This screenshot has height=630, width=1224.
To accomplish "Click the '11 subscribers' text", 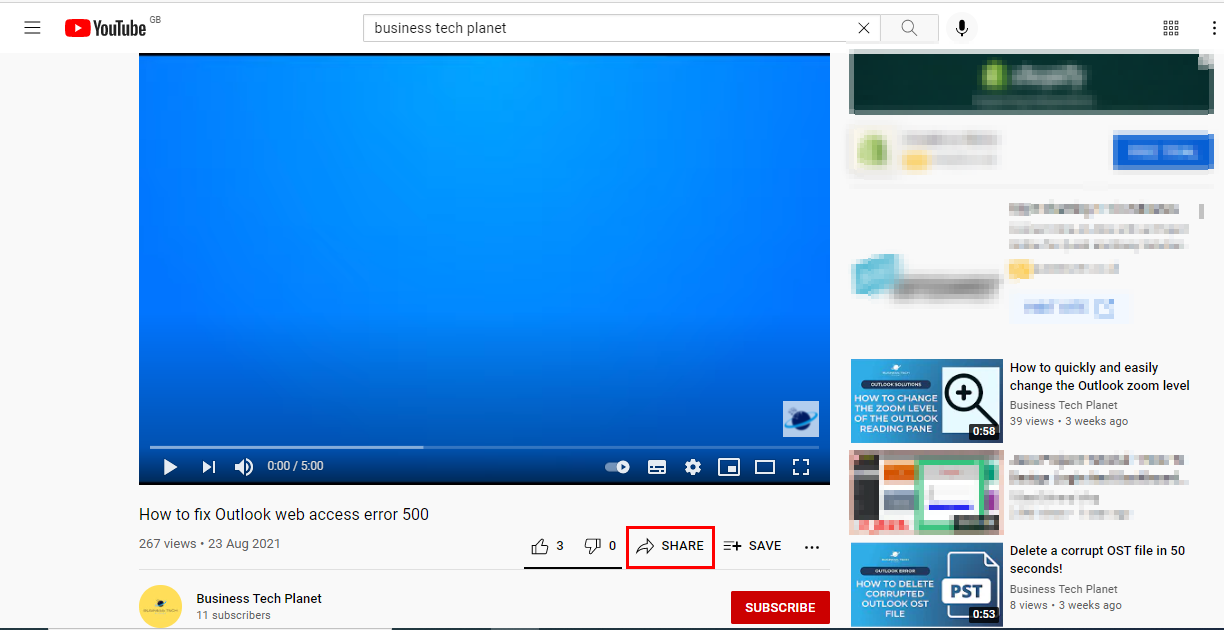I will tap(233, 615).
